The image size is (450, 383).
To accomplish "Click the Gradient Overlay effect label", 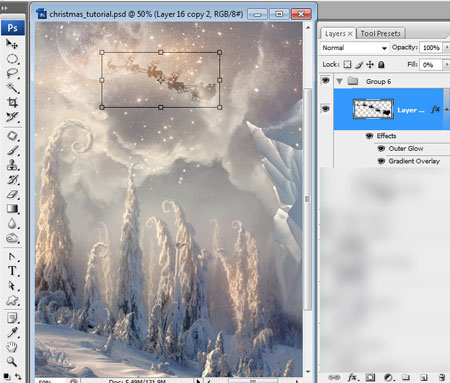I will click(x=414, y=161).
